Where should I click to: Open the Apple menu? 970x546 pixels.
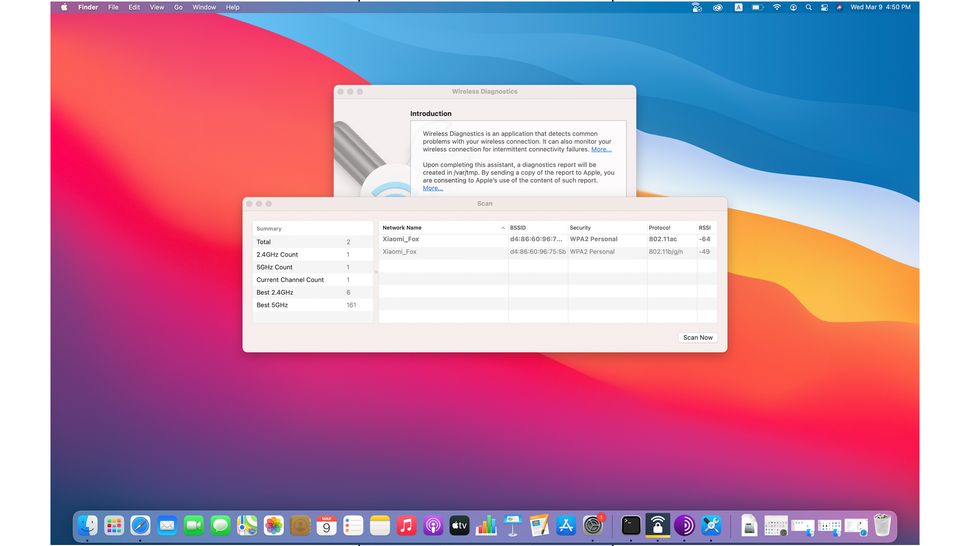[x=64, y=7]
